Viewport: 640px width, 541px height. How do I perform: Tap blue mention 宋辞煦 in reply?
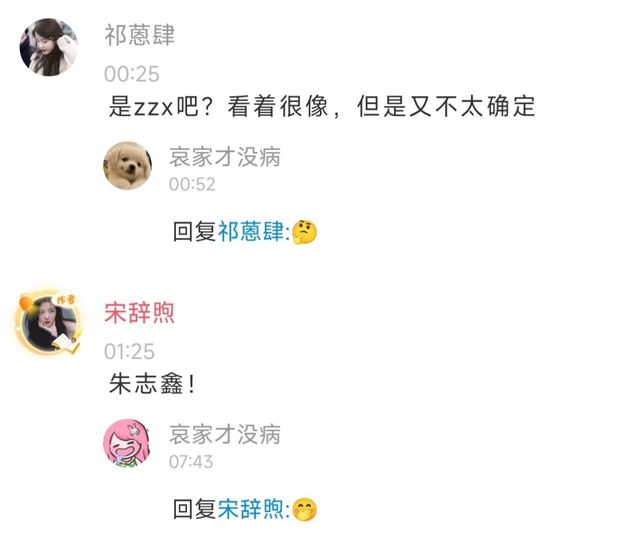(251, 510)
